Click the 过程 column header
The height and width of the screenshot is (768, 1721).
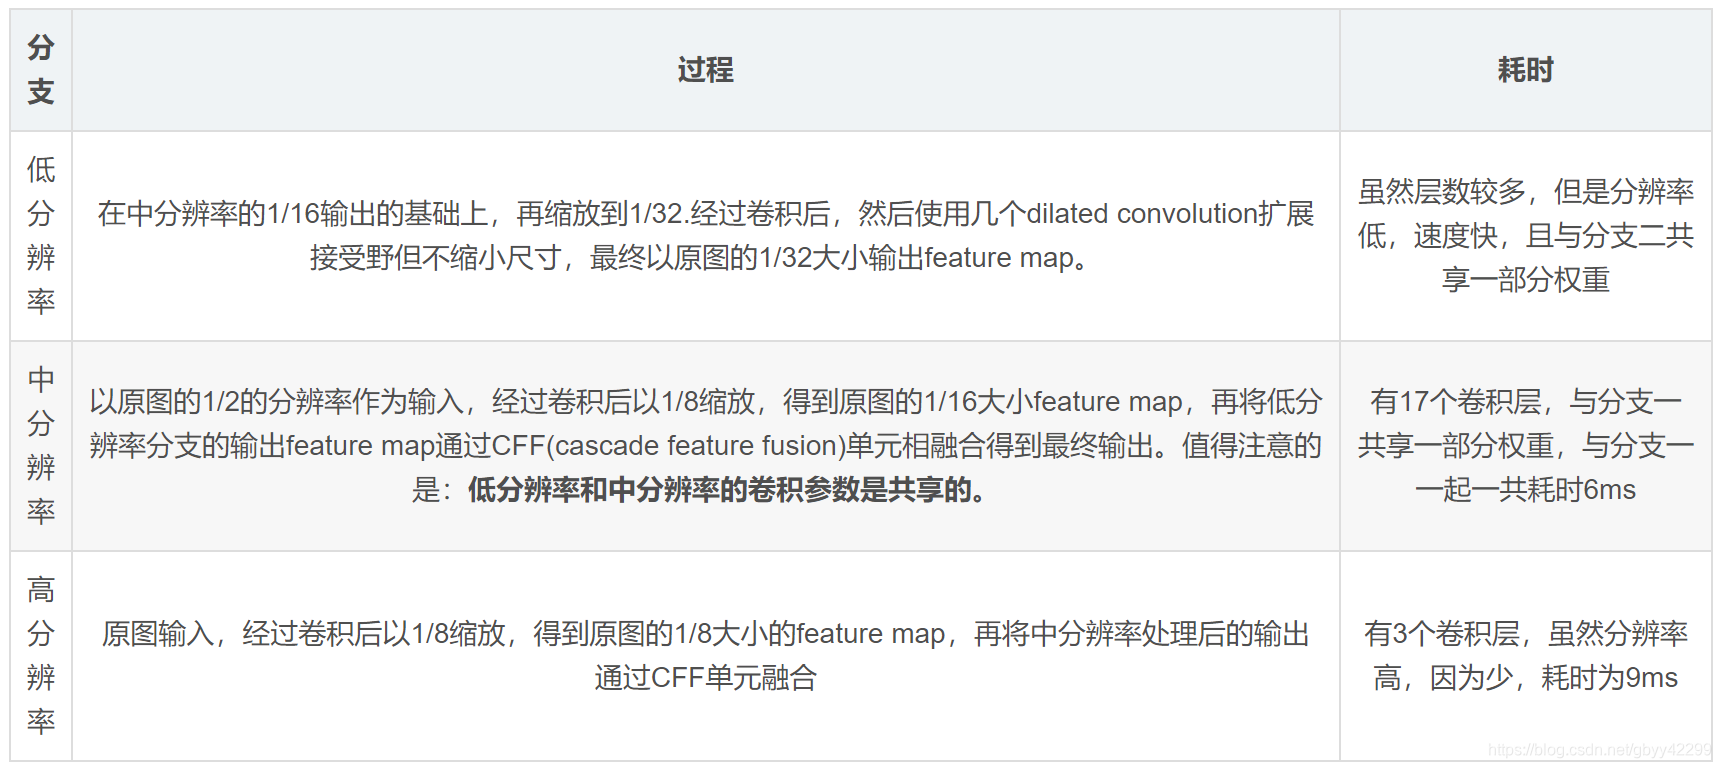tap(706, 70)
